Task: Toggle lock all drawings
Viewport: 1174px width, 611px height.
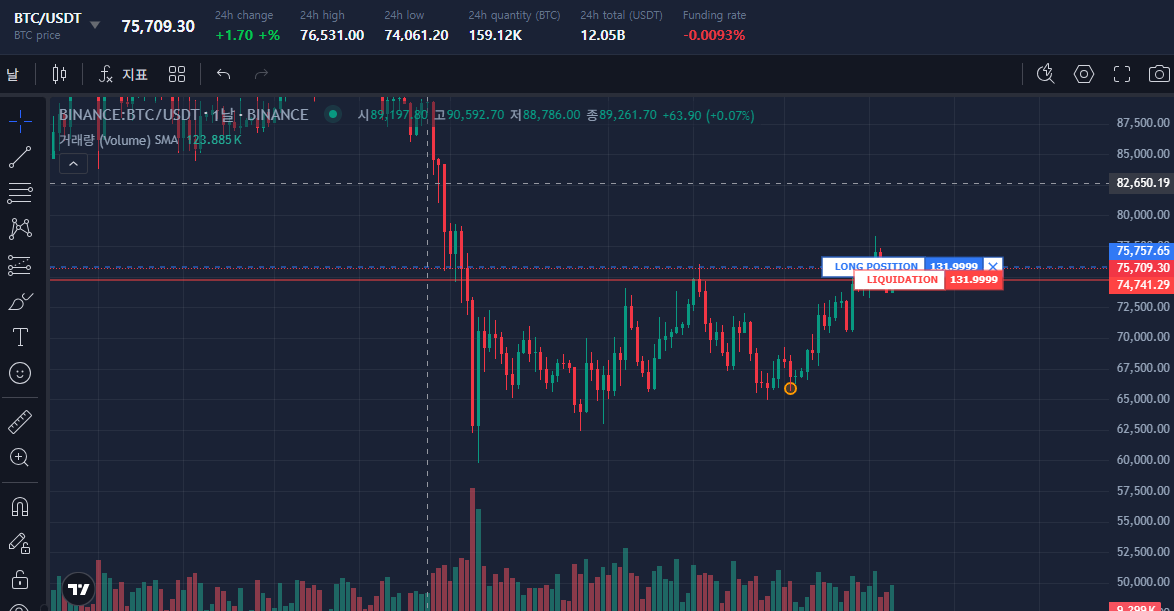Action: coord(20,580)
